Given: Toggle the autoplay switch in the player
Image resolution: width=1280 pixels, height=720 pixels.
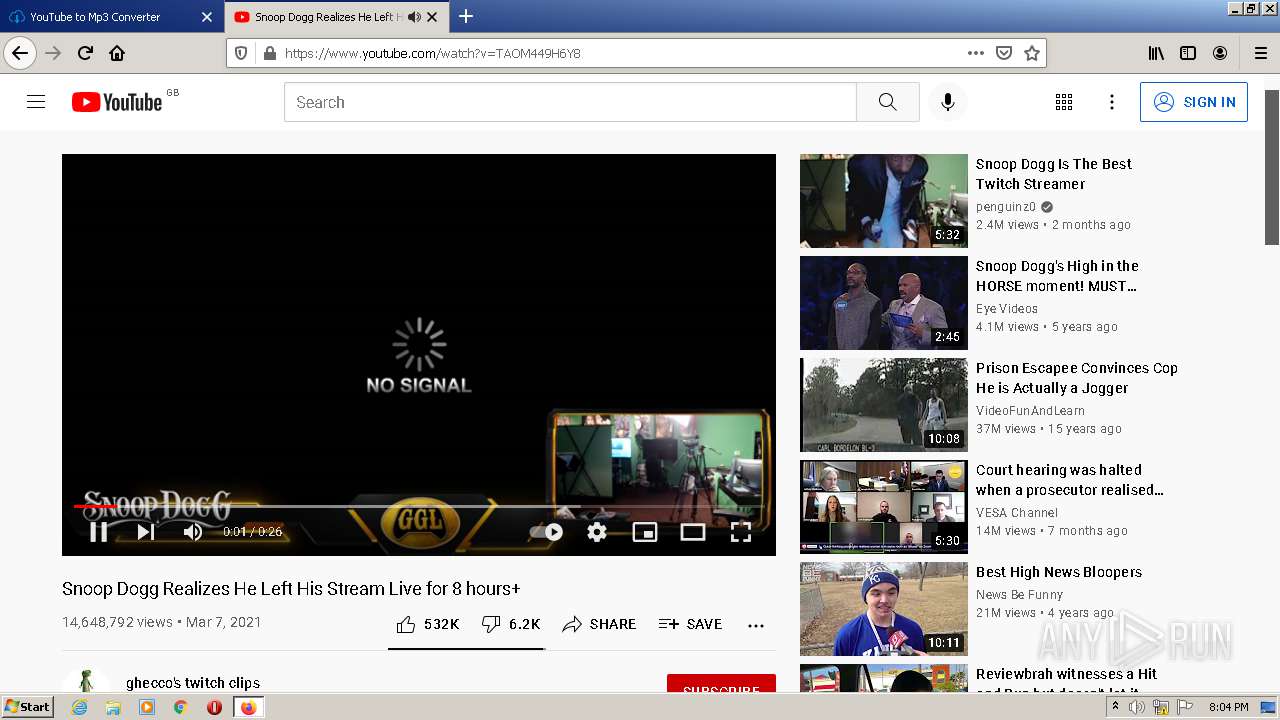Looking at the screenshot, I should click(547, 532).
